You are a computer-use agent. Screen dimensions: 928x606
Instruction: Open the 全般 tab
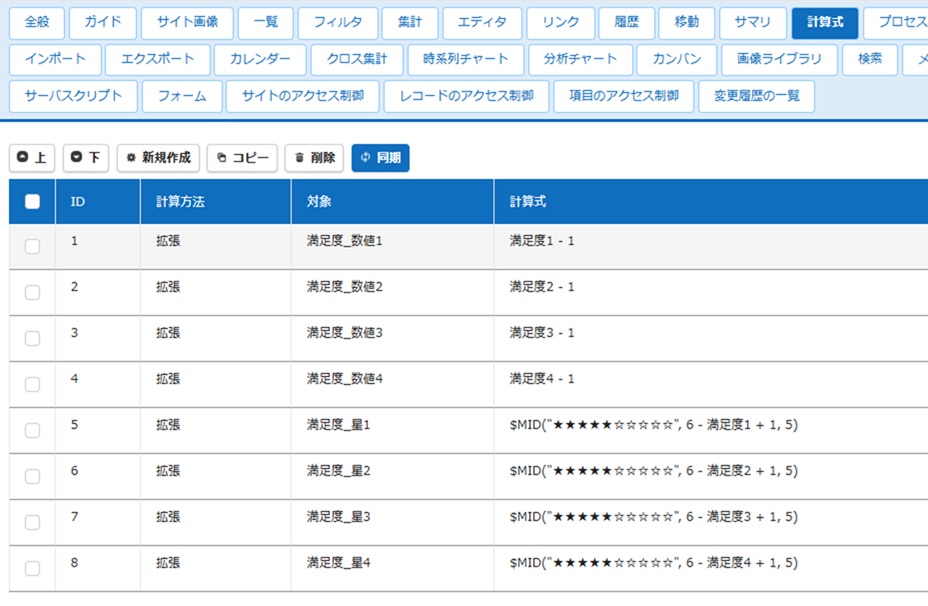[37, 22]
